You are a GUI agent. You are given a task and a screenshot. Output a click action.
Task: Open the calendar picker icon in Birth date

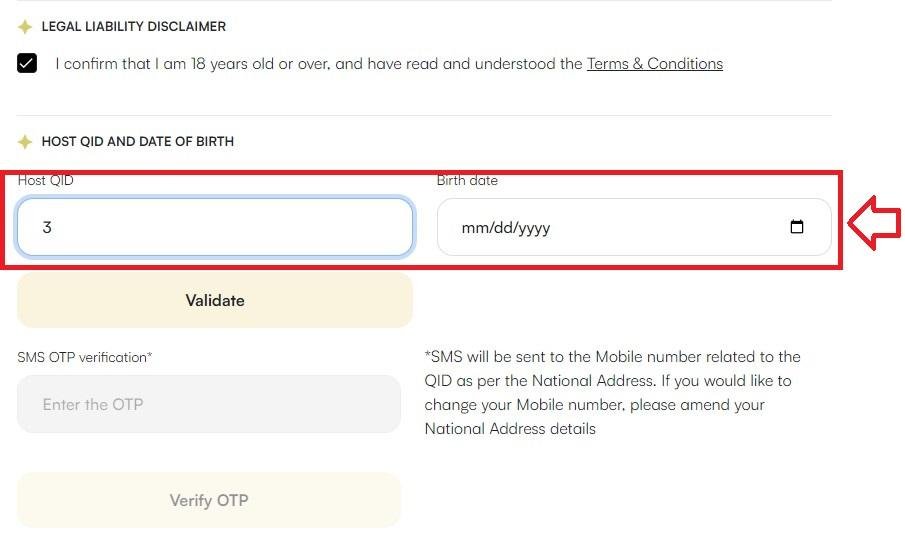796,226
